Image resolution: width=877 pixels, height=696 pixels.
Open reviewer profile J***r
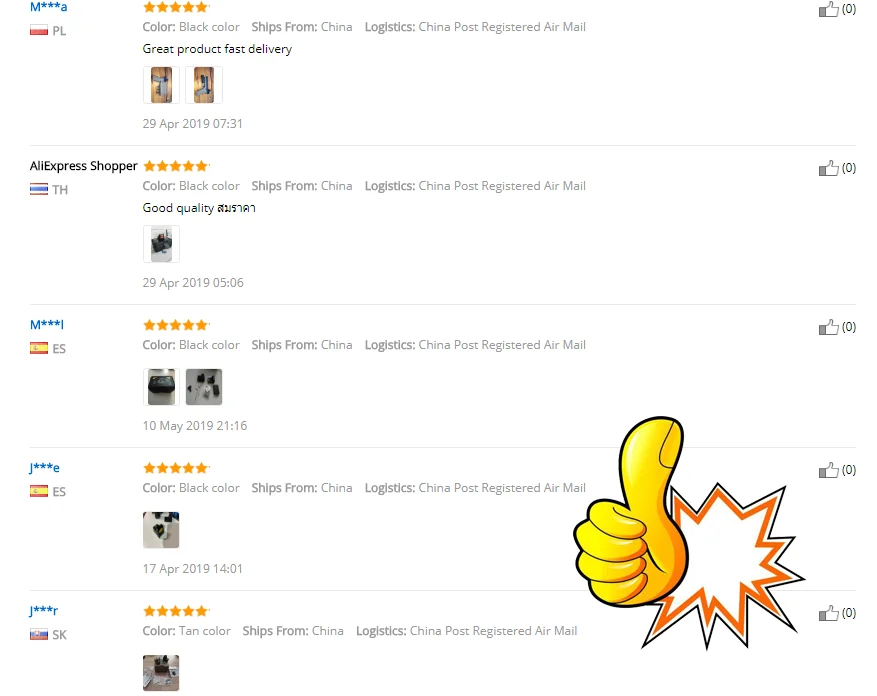click(44, 611)
